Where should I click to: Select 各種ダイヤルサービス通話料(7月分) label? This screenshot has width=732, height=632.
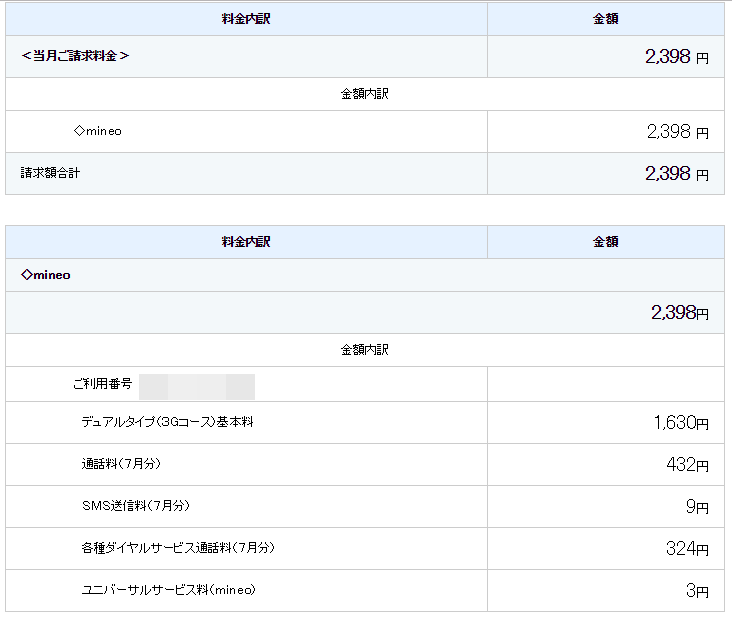(x=178, y=548)
